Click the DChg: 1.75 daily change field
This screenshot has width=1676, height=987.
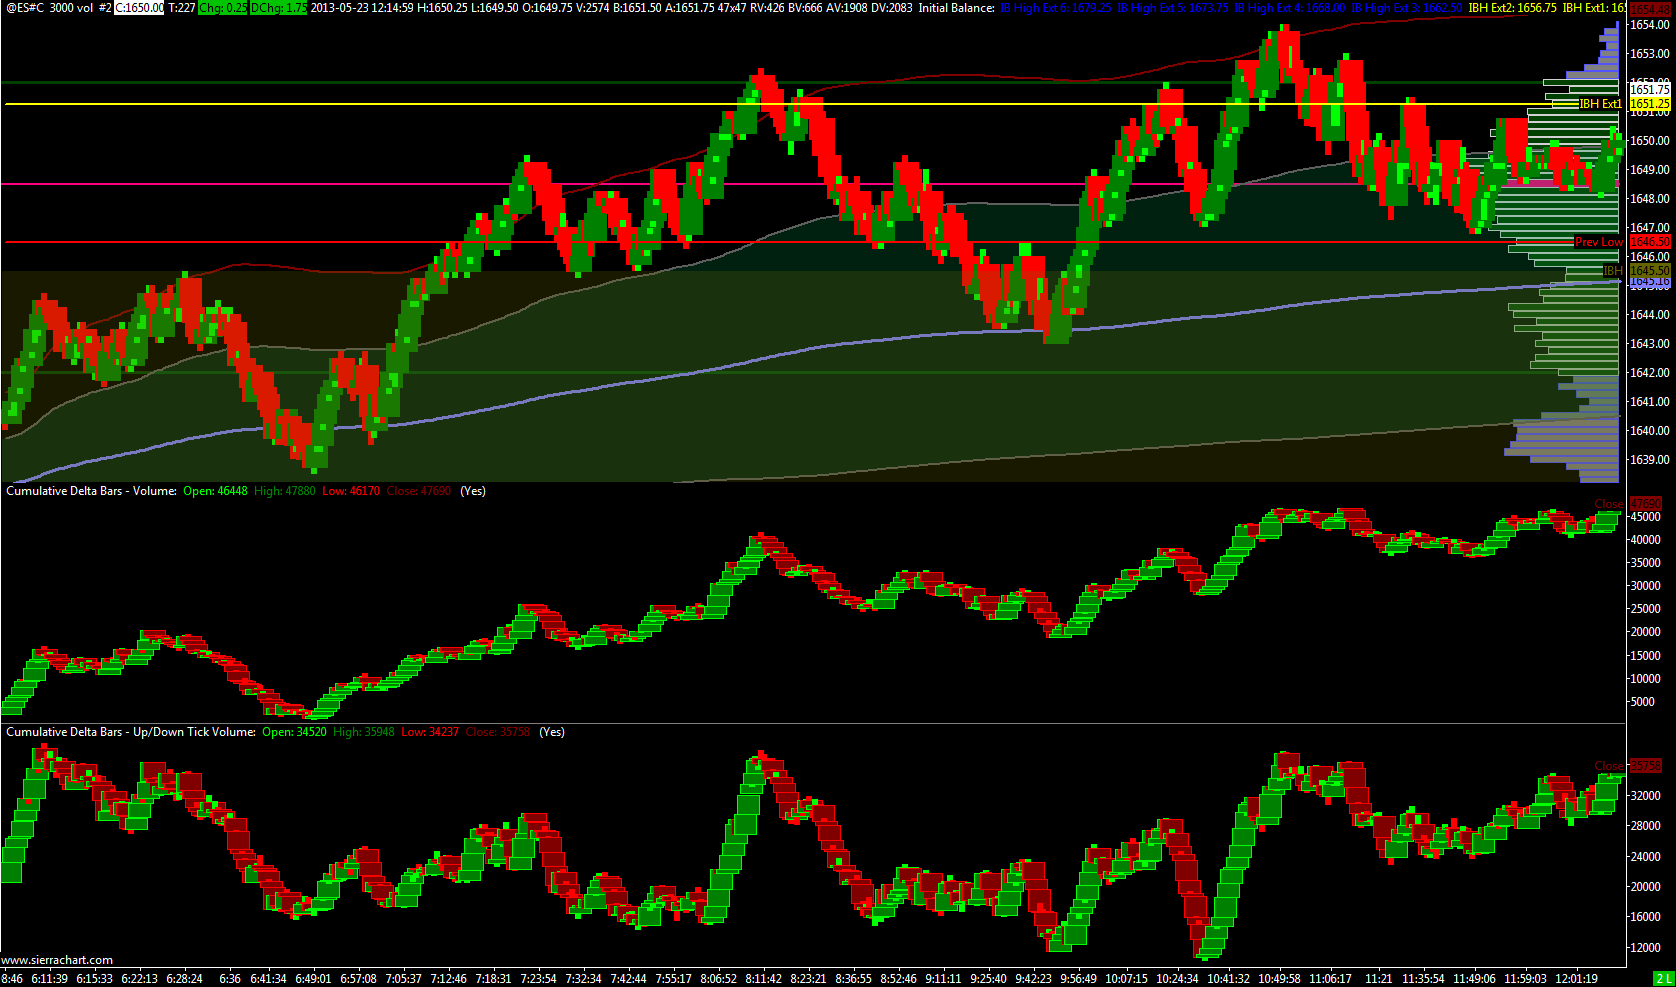click(279, 8)
